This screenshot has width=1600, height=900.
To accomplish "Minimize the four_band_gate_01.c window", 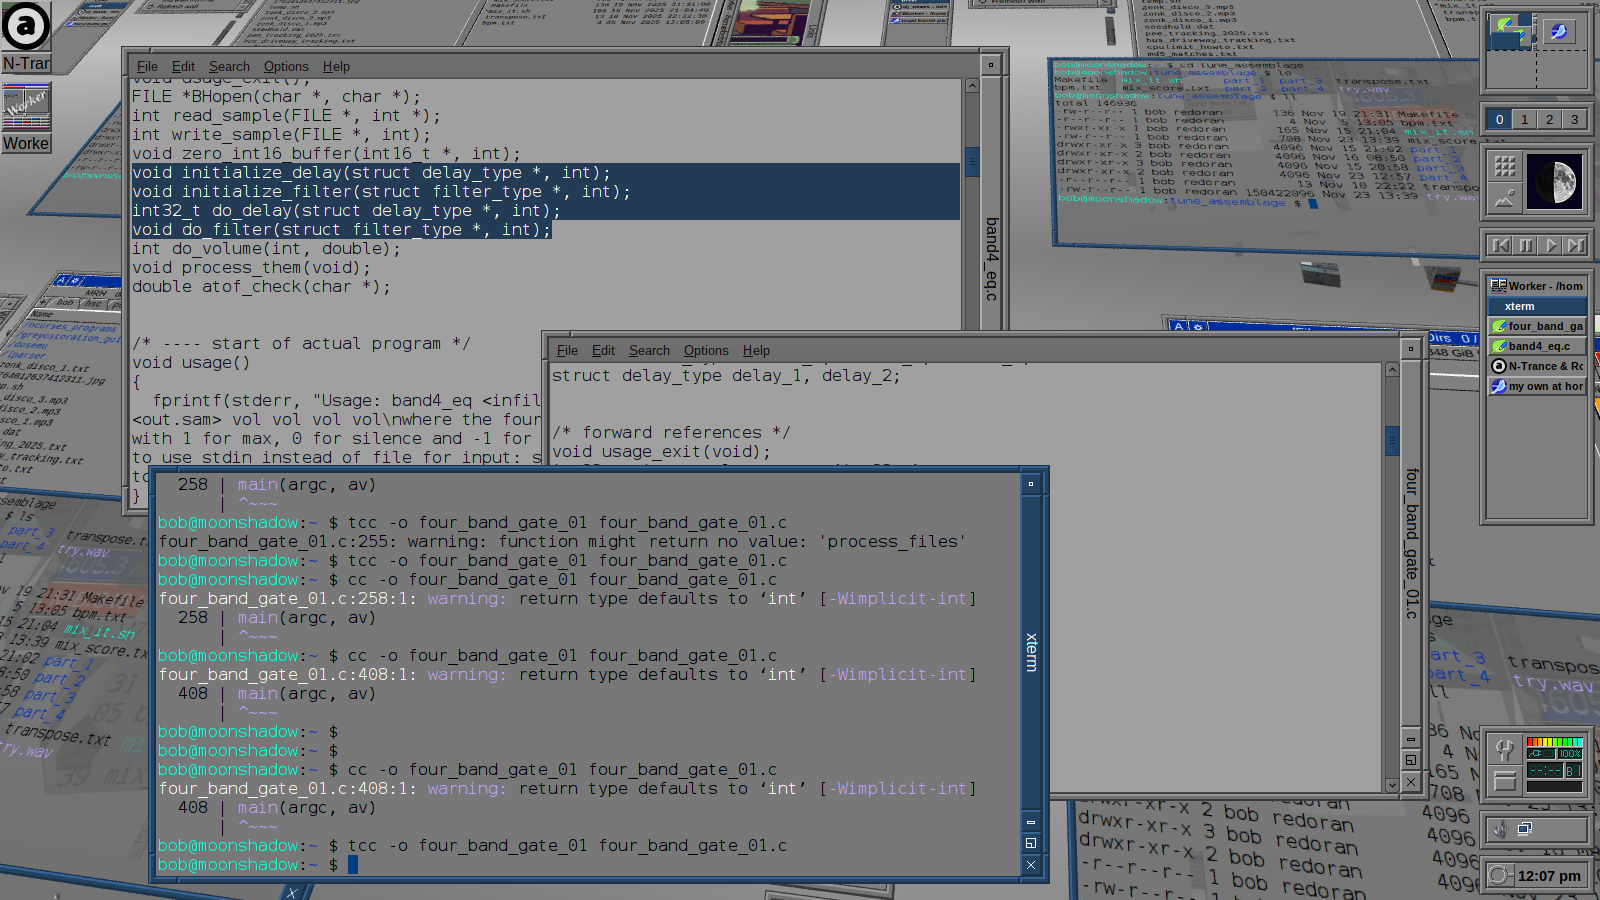I will pyautogui.click(x=1411, y=740).
